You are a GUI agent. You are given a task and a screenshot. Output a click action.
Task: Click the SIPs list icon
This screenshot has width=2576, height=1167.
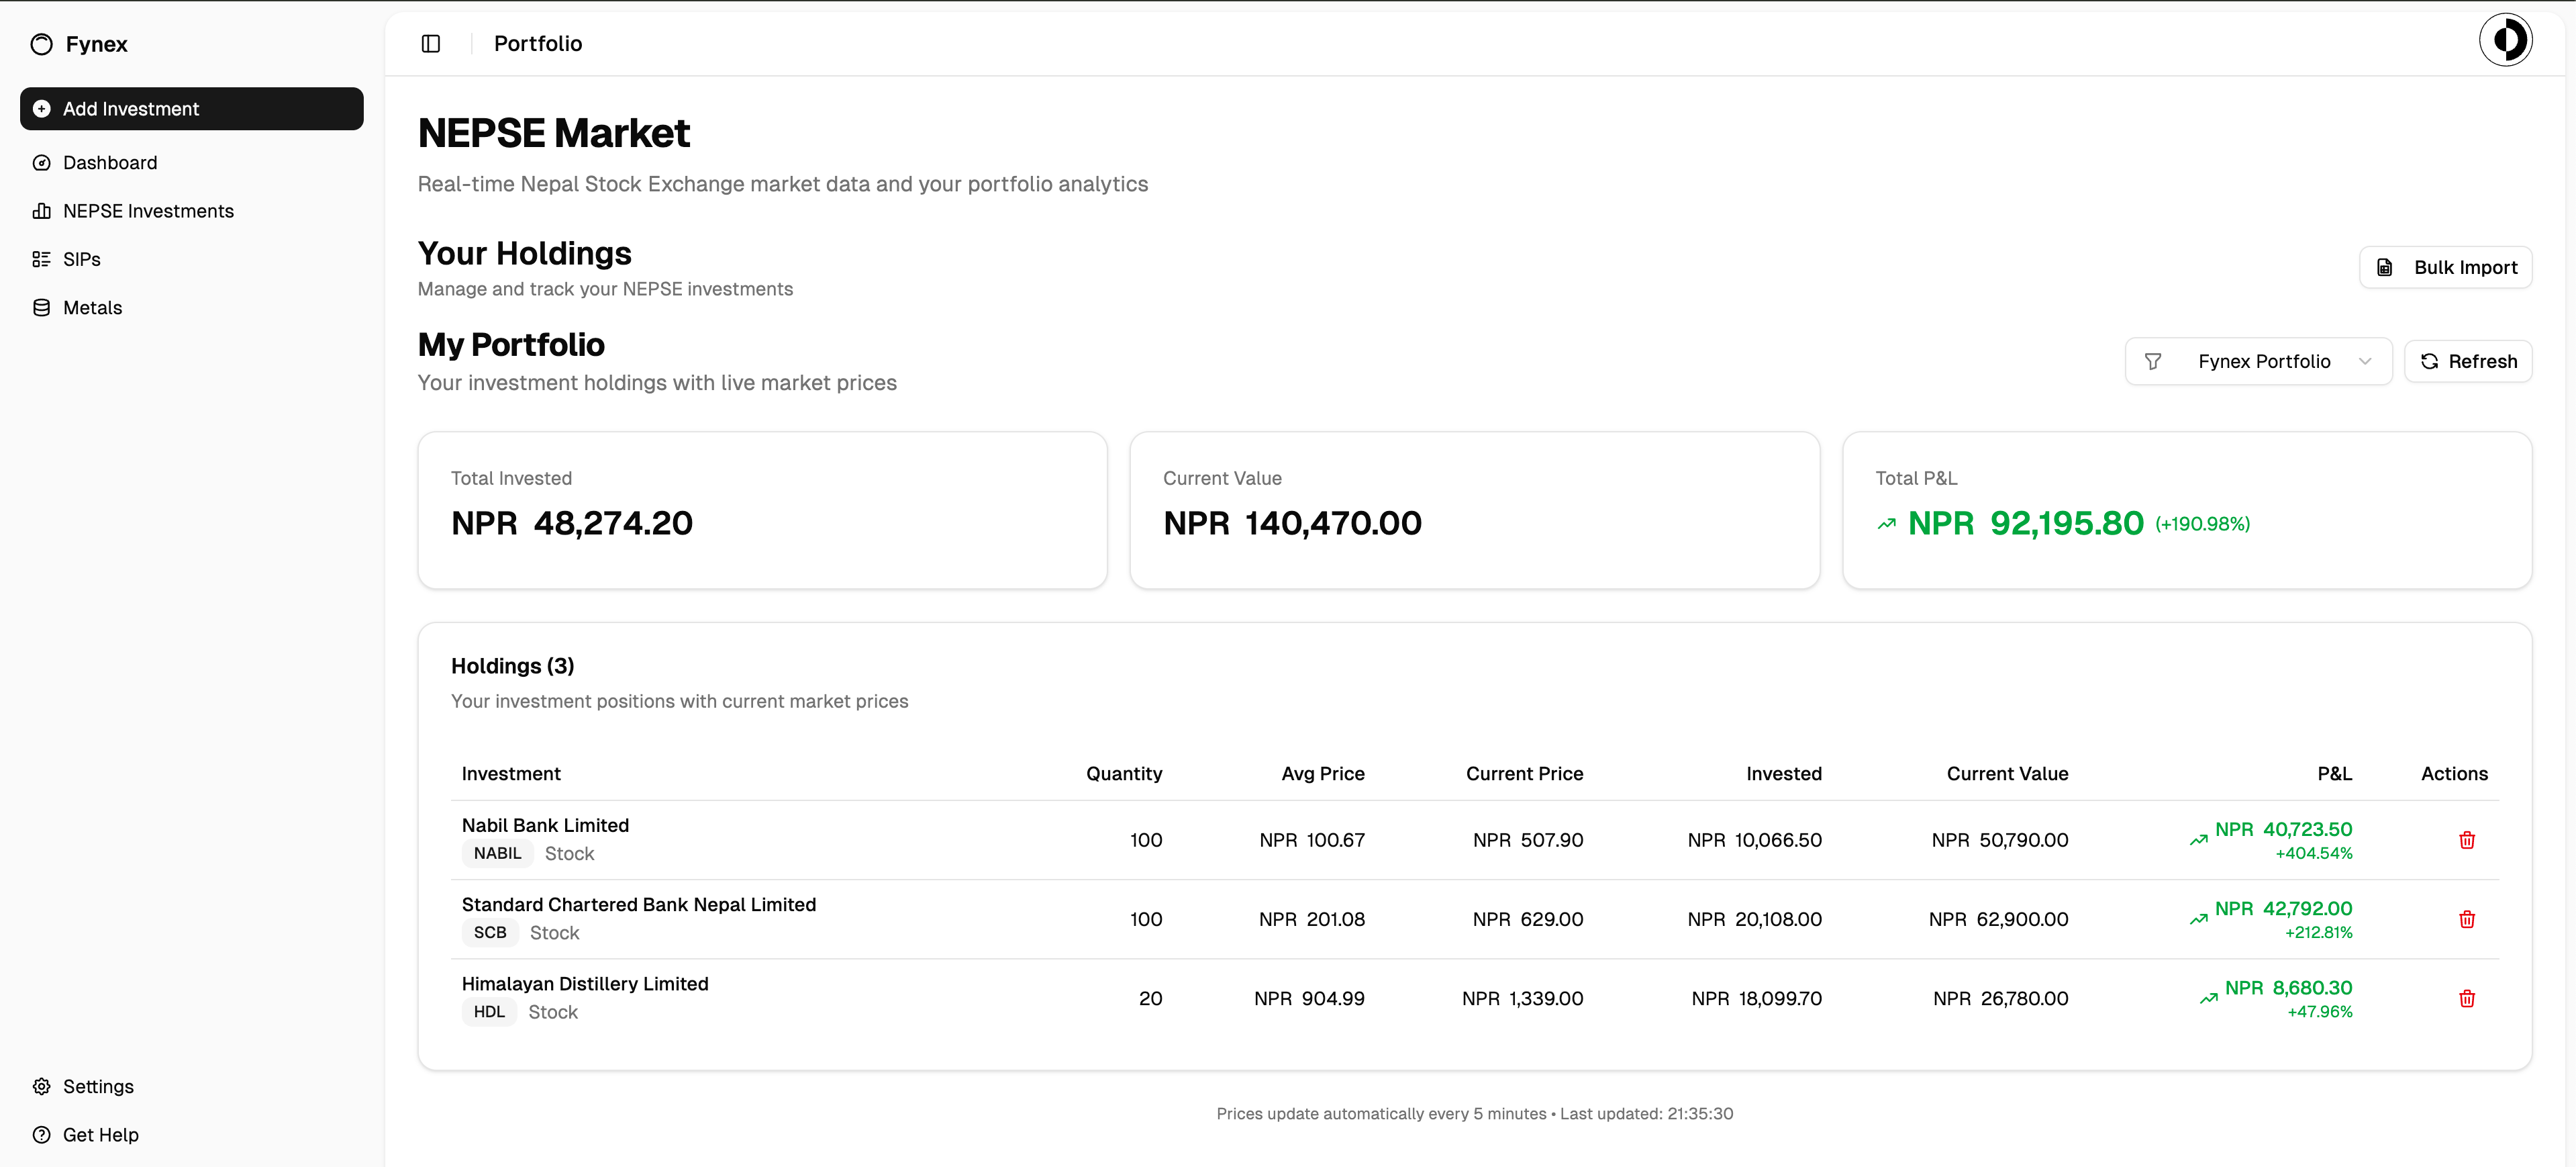(41, 258)
